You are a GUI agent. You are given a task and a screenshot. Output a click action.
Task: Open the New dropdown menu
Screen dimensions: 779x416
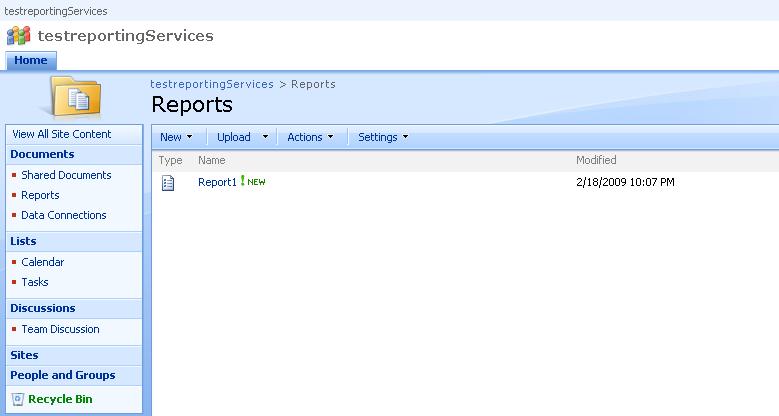coord(176,137)
